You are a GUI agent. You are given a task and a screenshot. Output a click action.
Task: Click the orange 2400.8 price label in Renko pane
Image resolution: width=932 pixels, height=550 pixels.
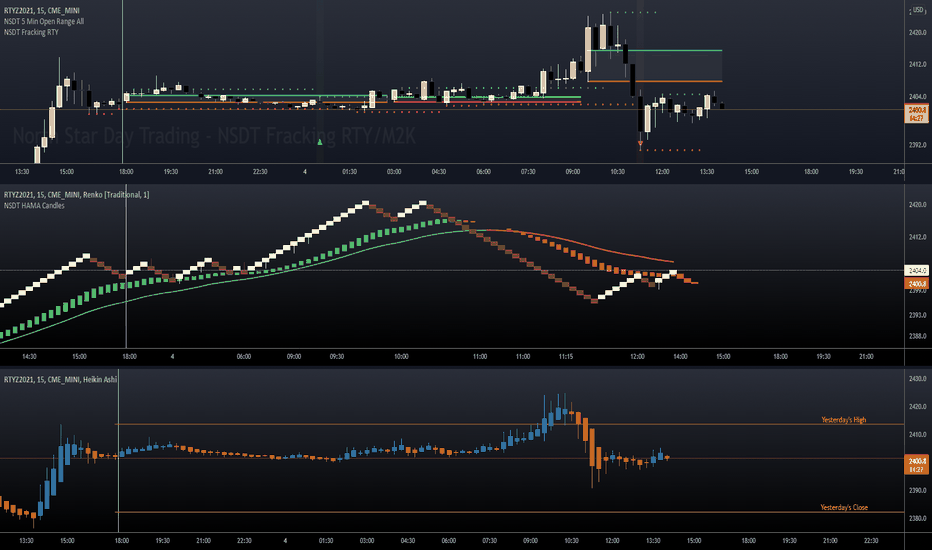(916, 284)
